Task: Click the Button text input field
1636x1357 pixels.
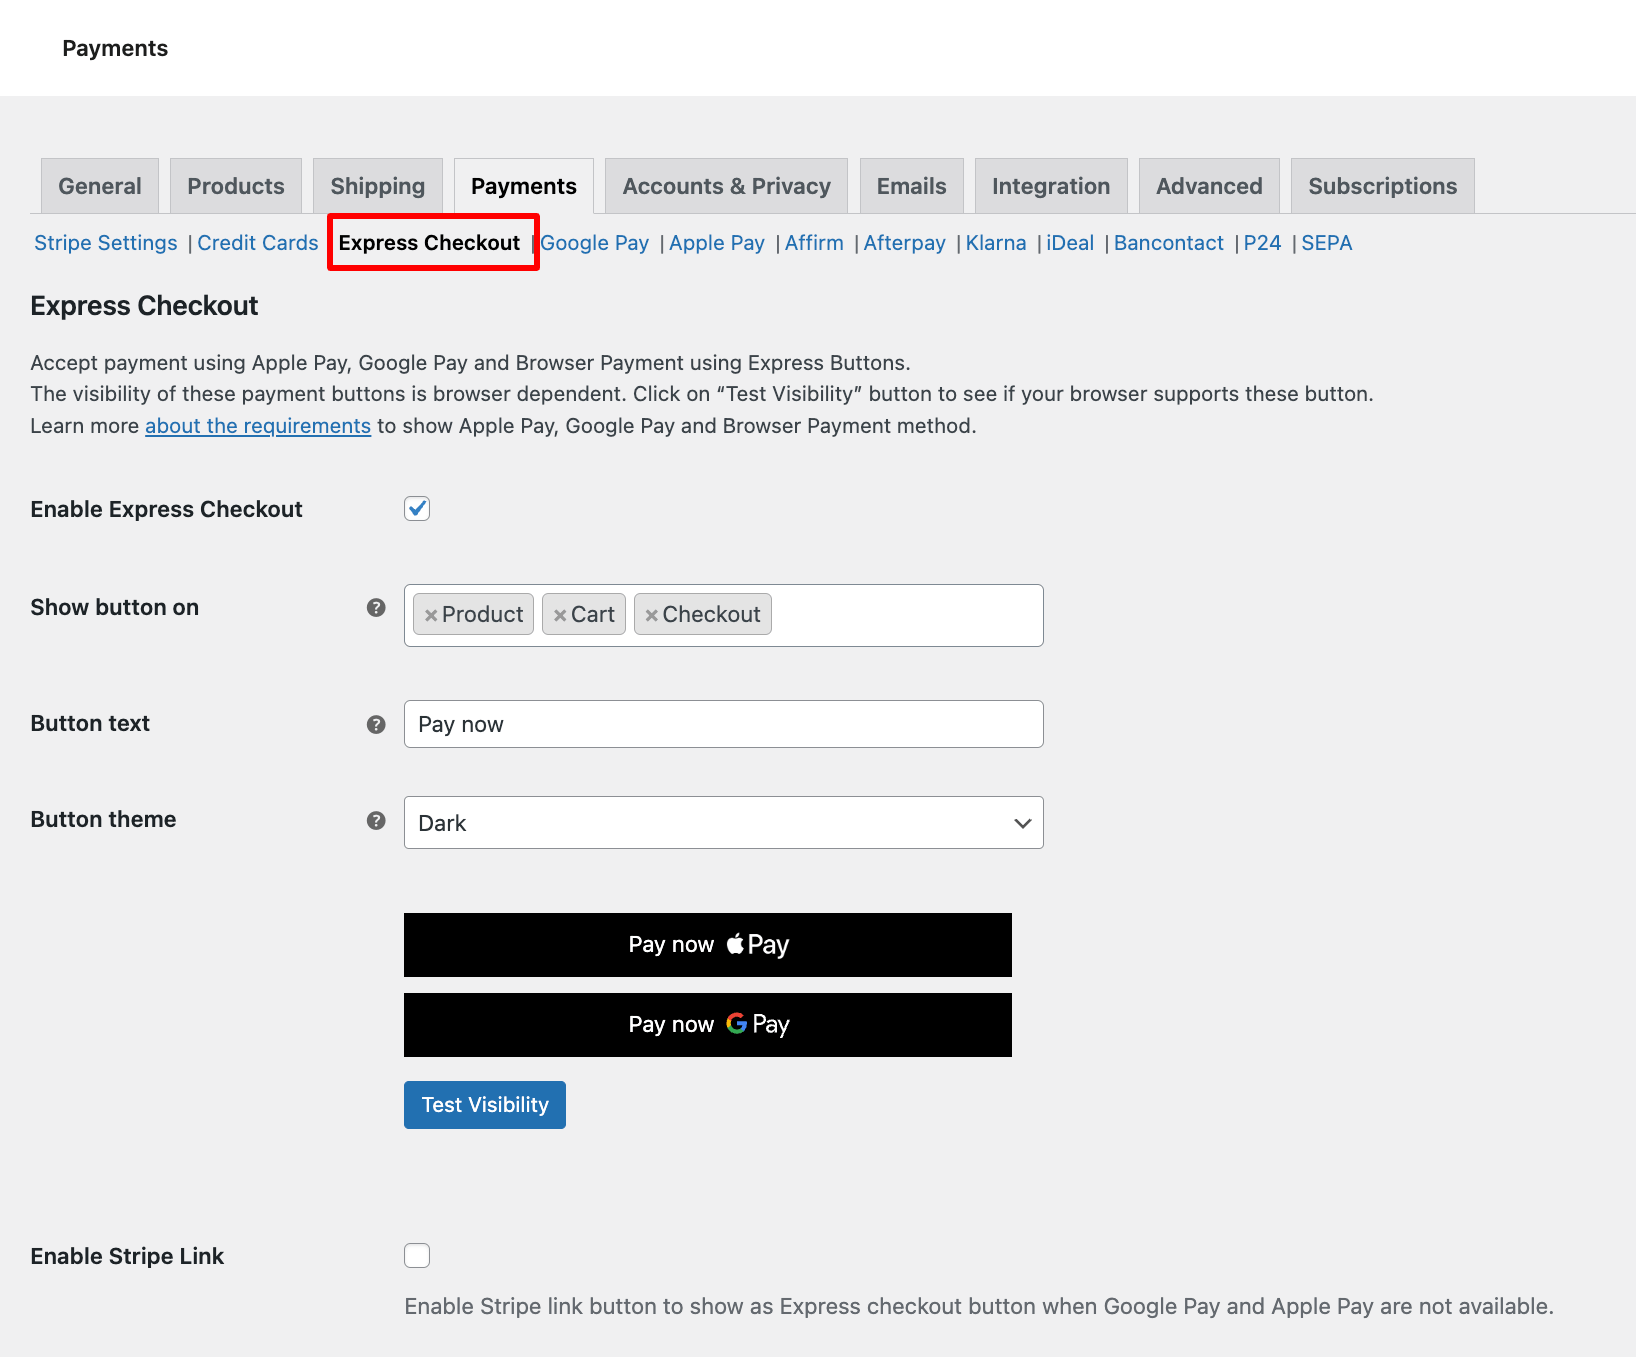Action: [x=724, y=724]
